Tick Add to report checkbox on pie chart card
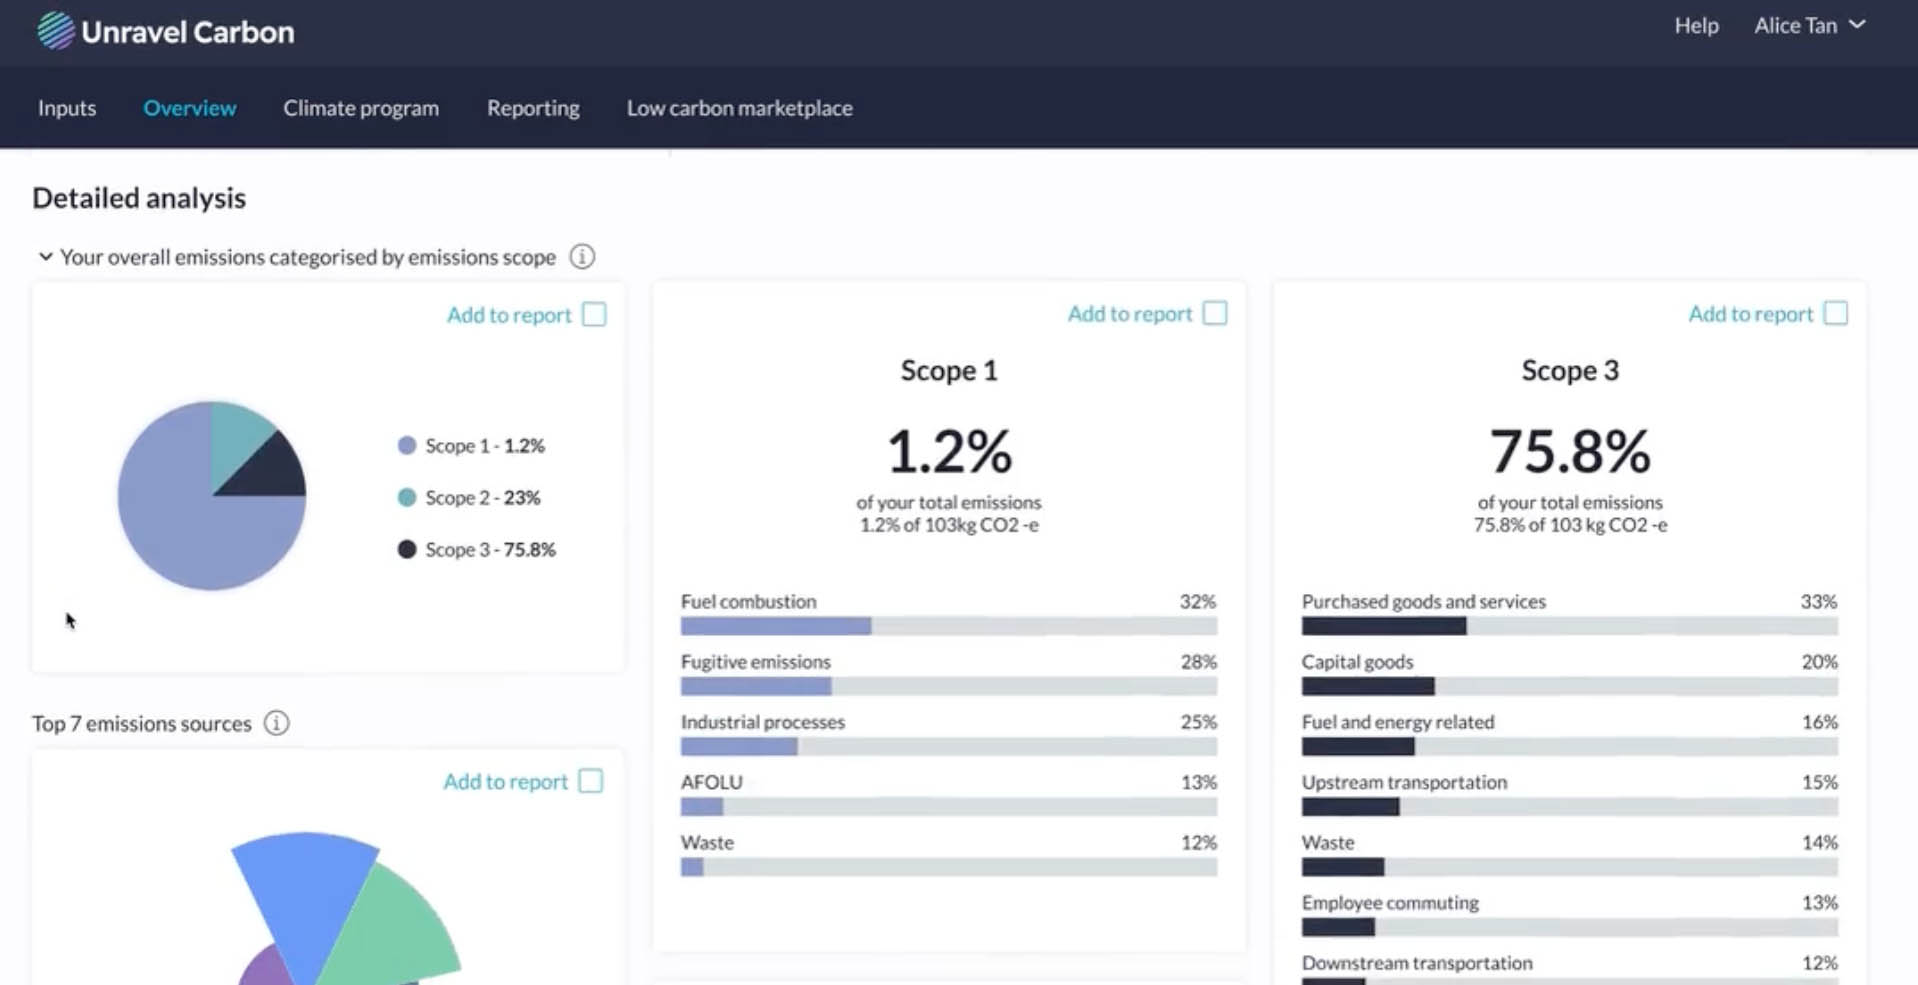1918x985 pixels. click(x=594, y=315)
